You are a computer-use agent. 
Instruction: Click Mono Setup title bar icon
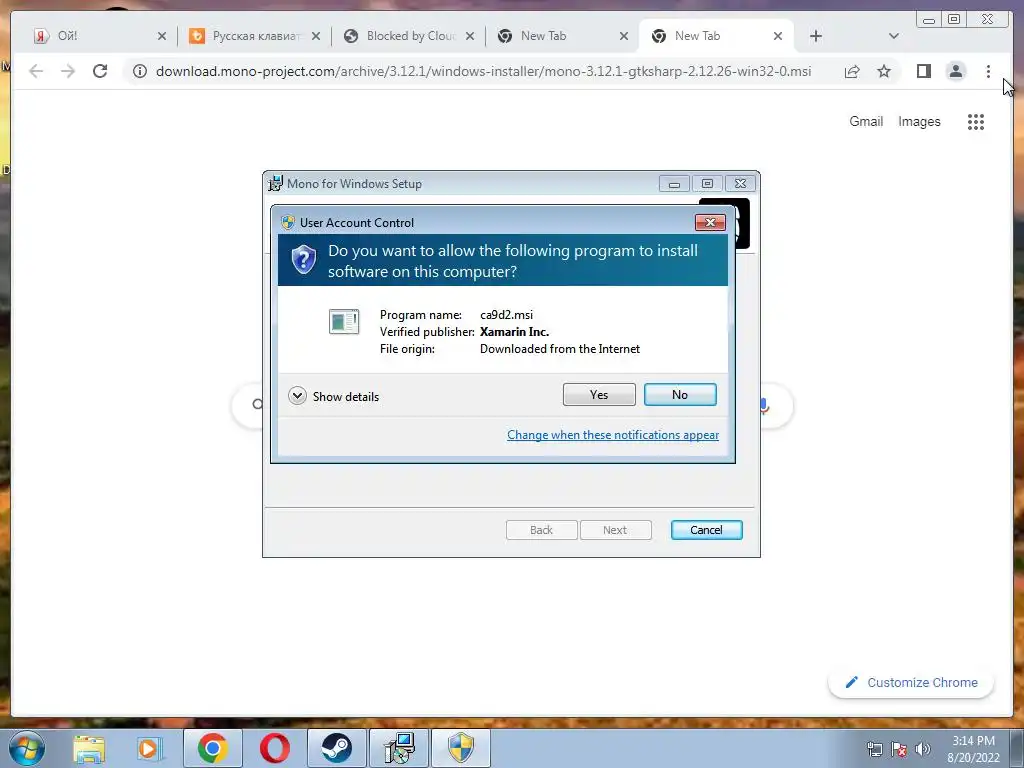coord(276,184)
